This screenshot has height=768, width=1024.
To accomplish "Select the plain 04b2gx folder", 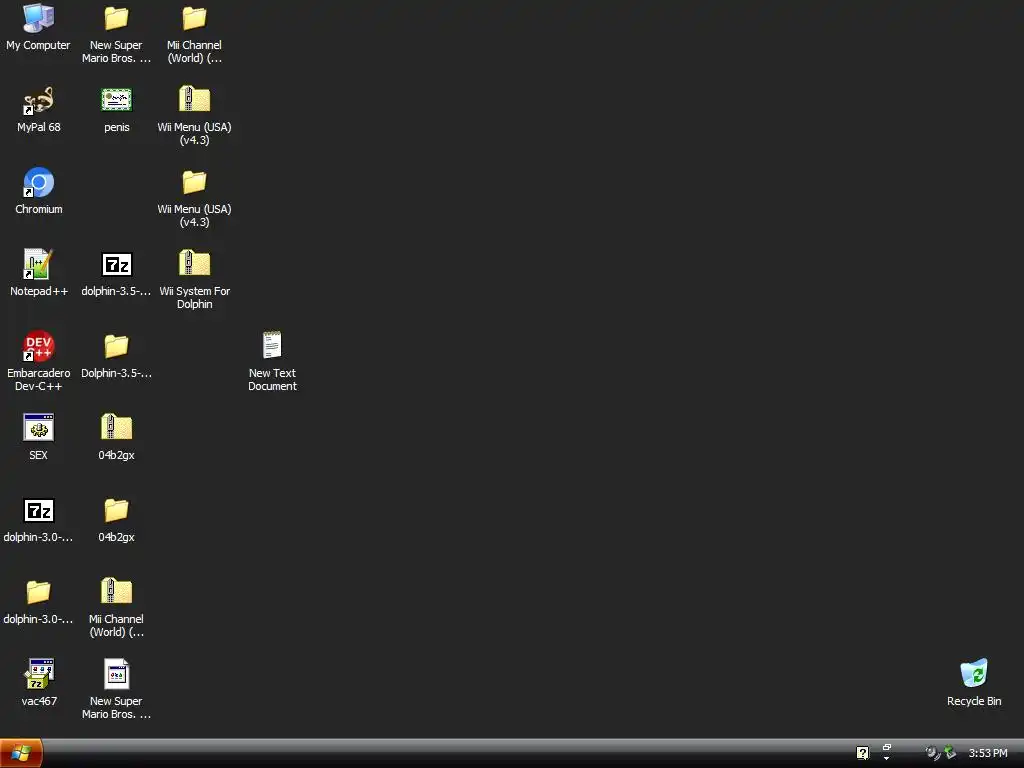I will pos(116,511).
